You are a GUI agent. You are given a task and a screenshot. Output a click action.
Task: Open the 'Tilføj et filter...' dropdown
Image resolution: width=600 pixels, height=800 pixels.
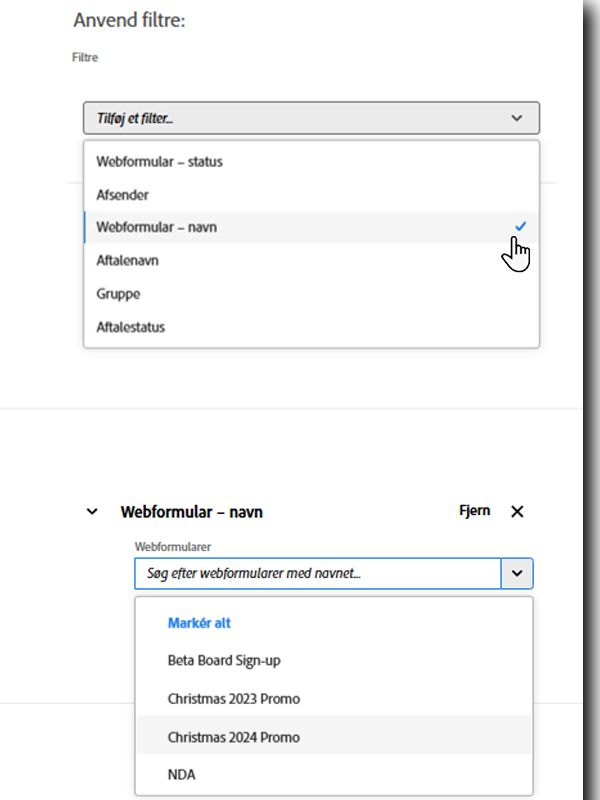coord(311,118)
